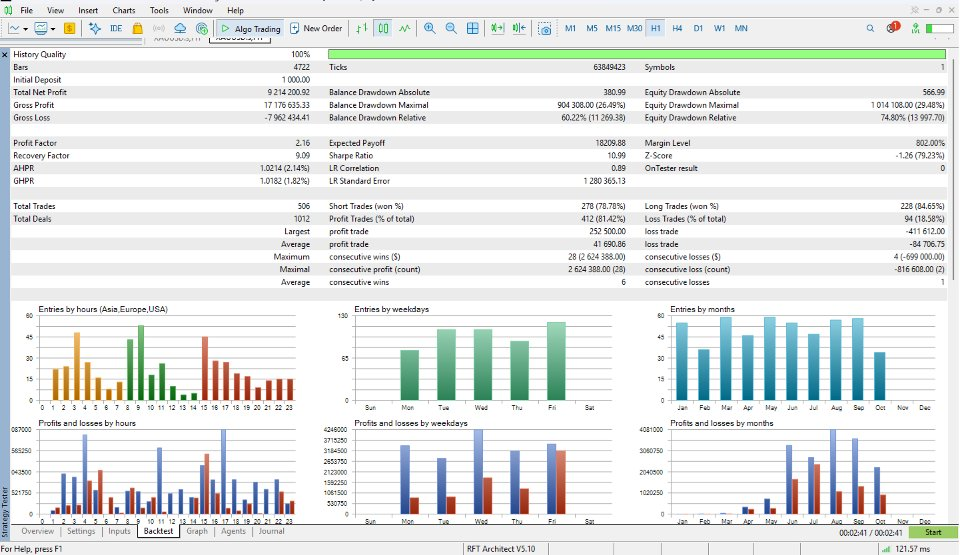This screenshot has height=555, width=960.
Task: Open the Insert menu
Action: 88,10
